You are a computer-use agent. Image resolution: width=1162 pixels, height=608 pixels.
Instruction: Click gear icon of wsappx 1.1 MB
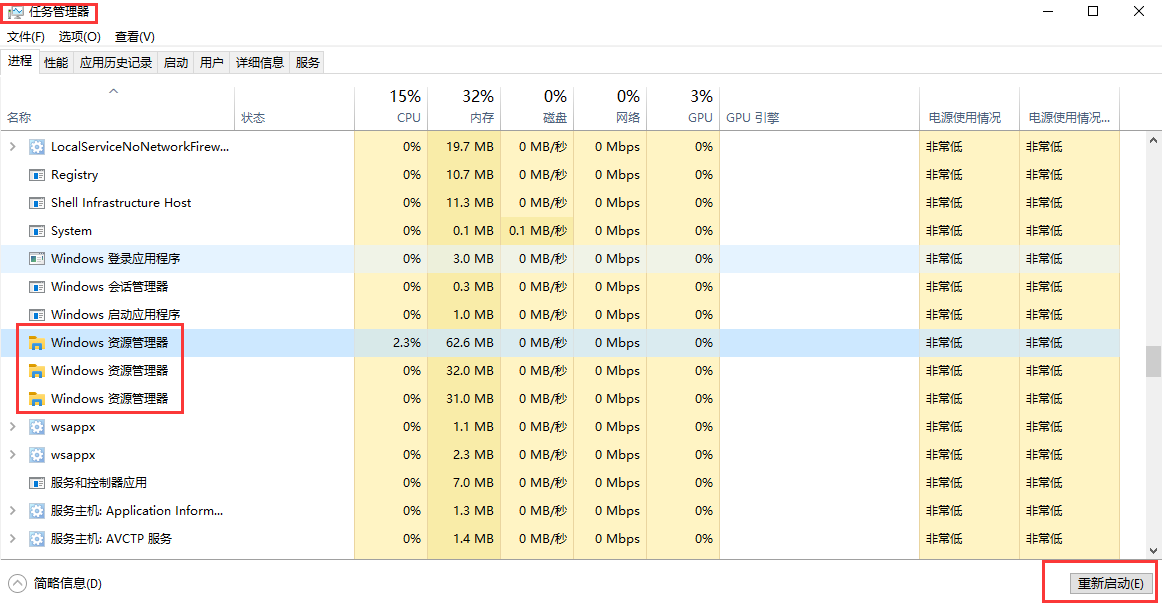coord(36,427)
